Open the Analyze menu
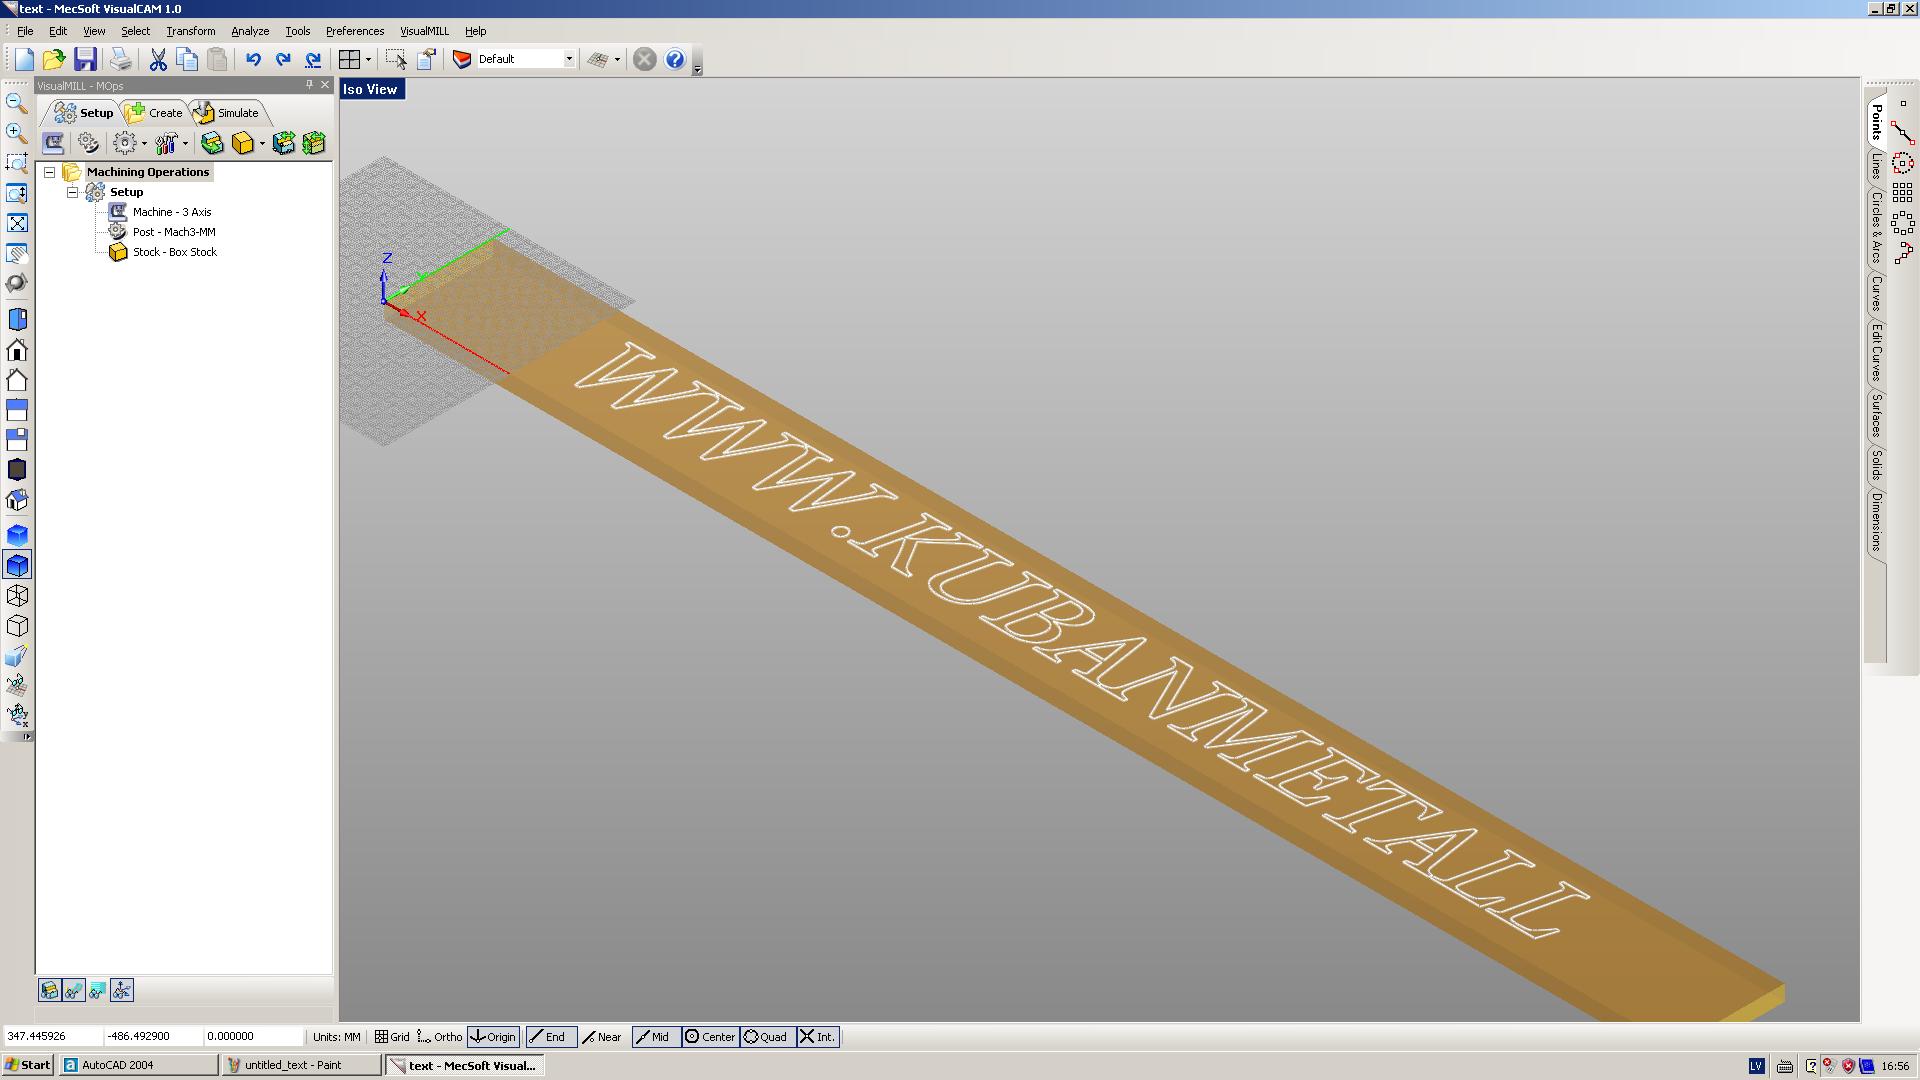The height and width of the screenshot is (1080, 1920). 250,31
